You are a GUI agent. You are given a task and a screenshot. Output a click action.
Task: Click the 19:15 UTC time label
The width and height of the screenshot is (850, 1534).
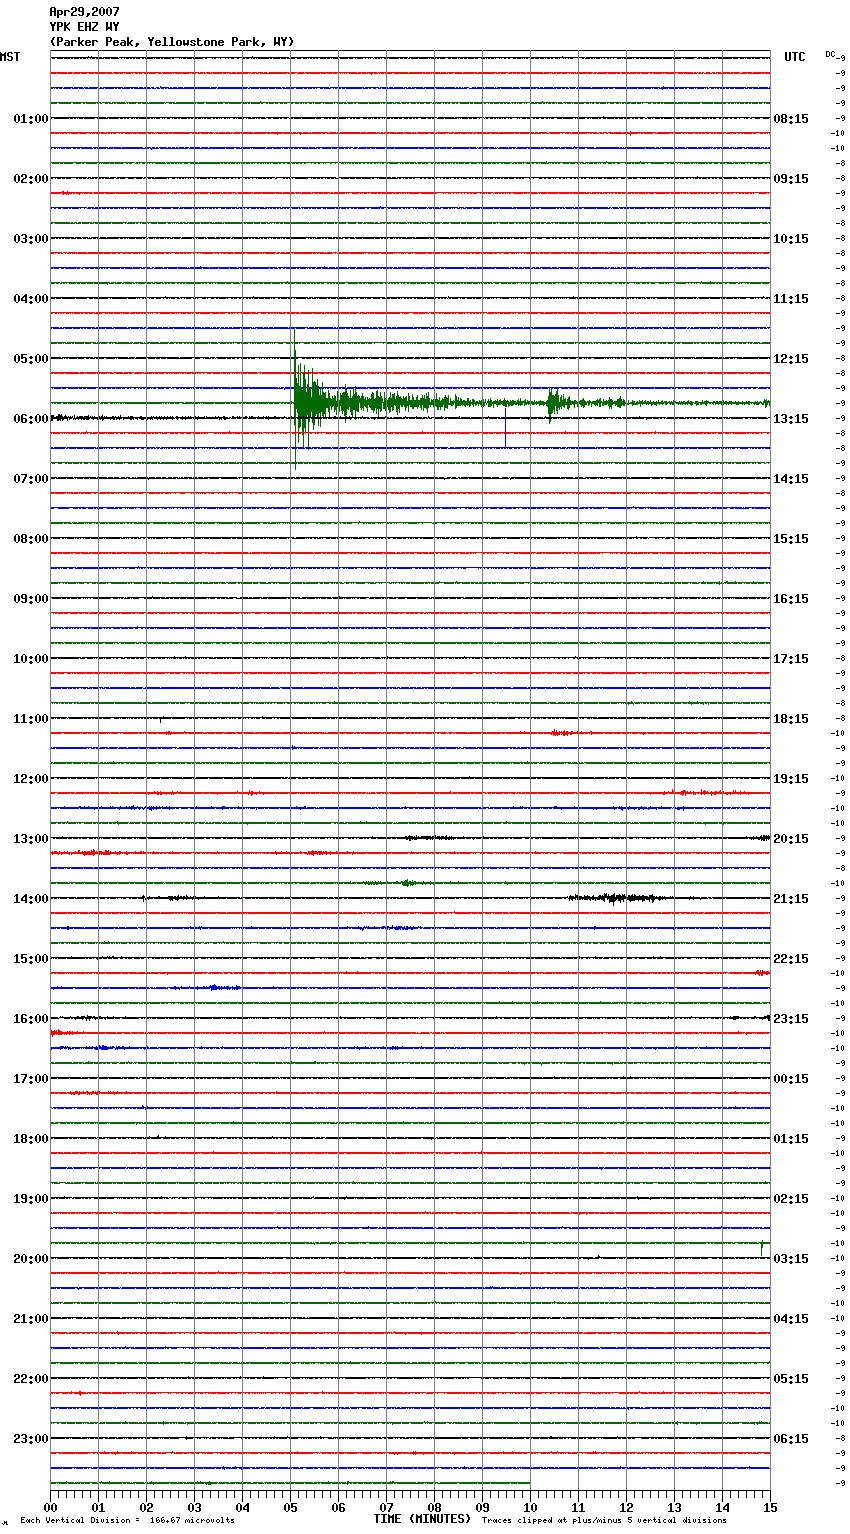[x=791, y=779]
